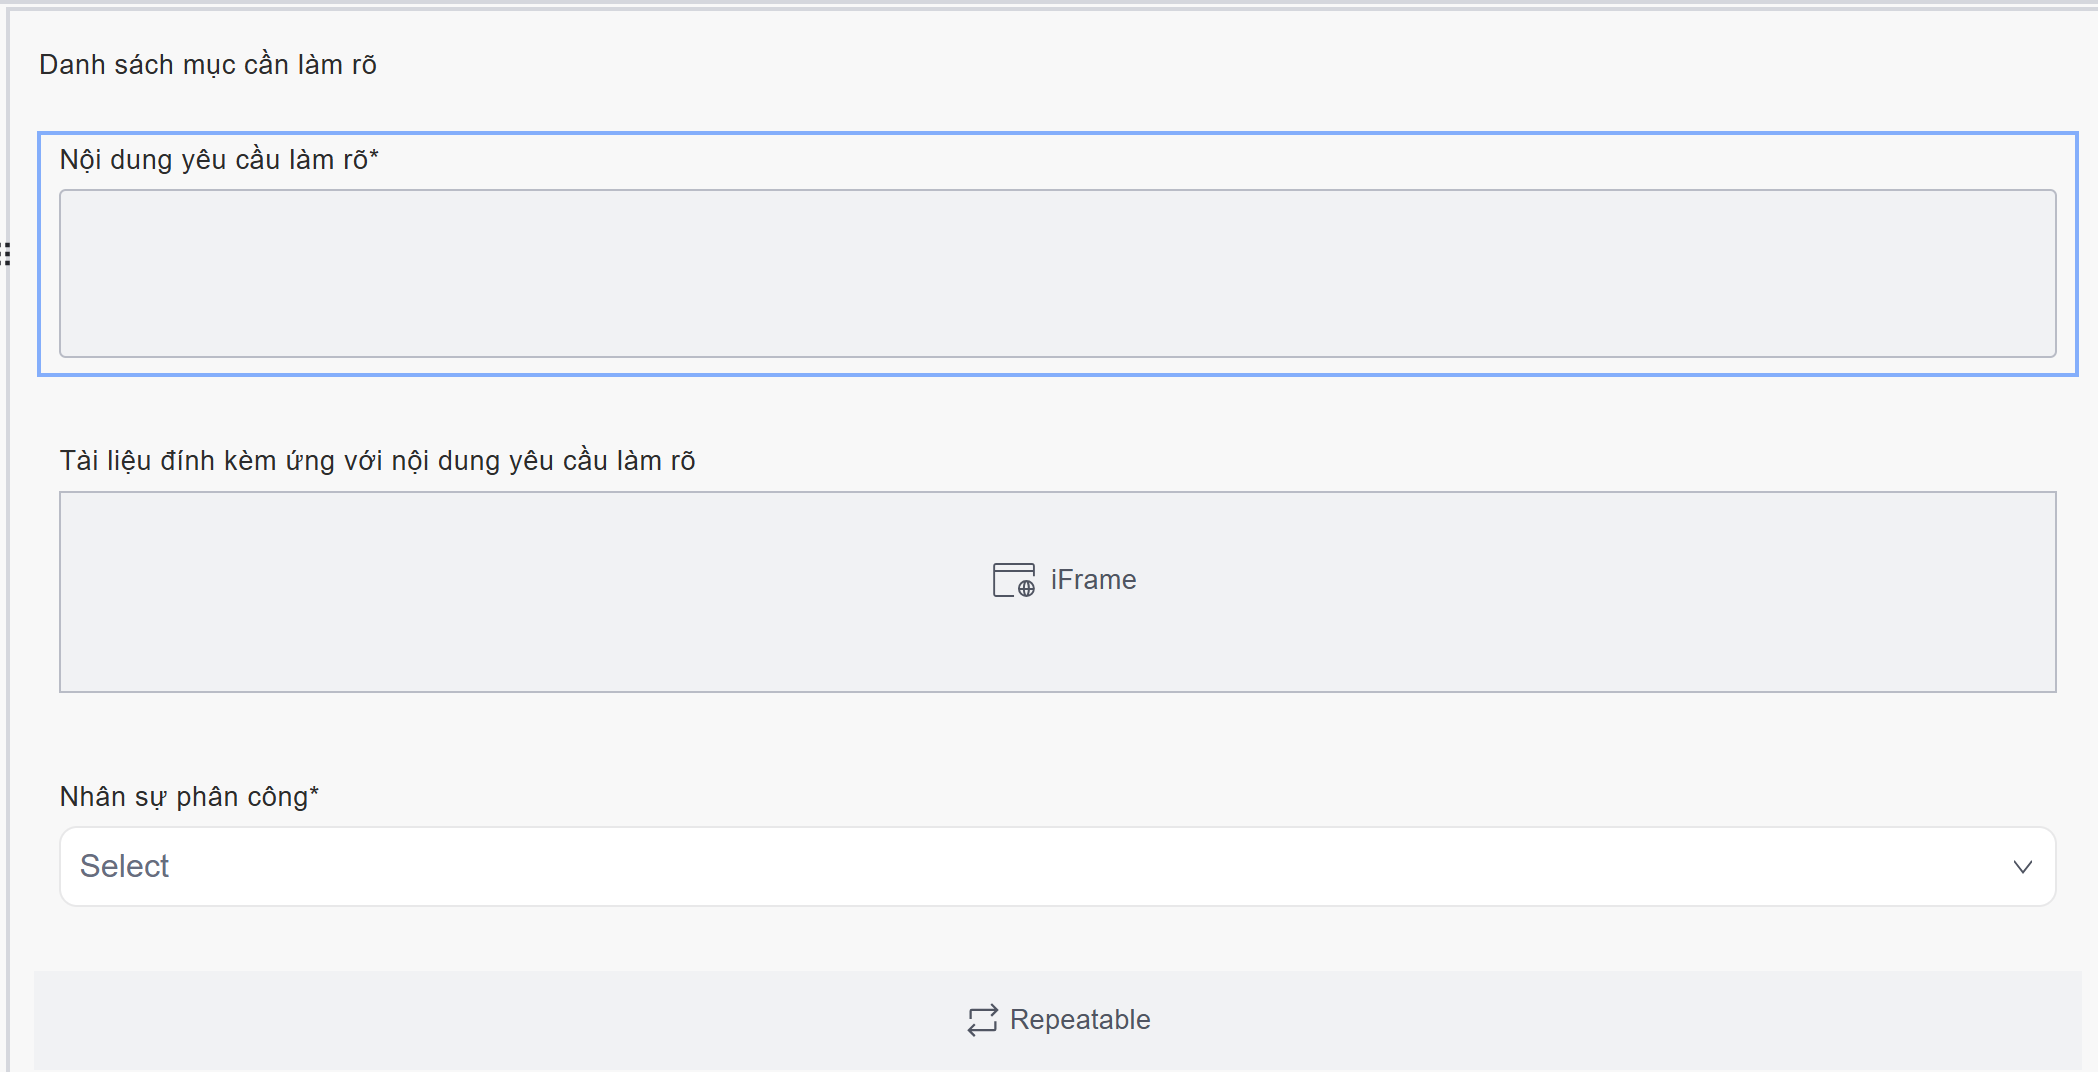Click the required asterisk after "làm rõ"
Screen dimensions: 2098x1072
tap(374, 156)
